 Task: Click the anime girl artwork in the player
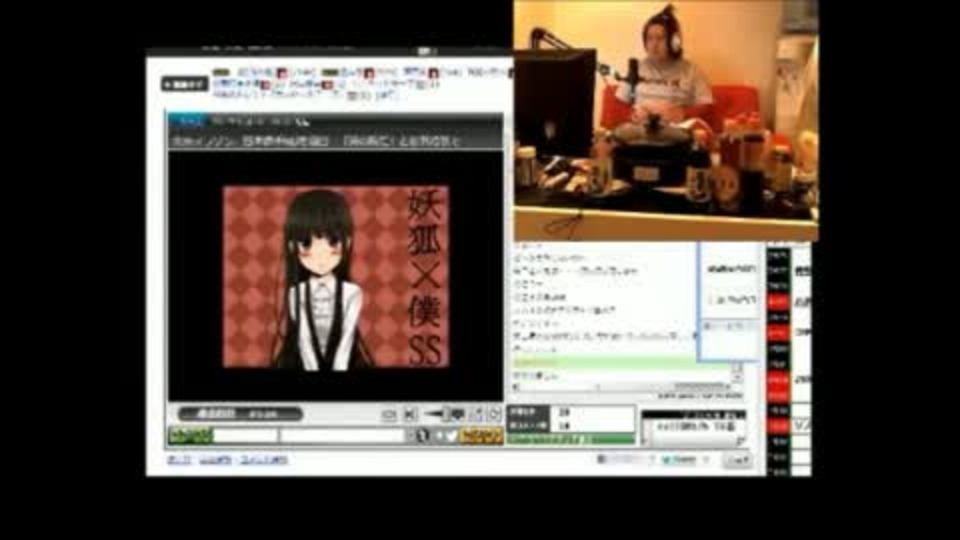[336, 277]
